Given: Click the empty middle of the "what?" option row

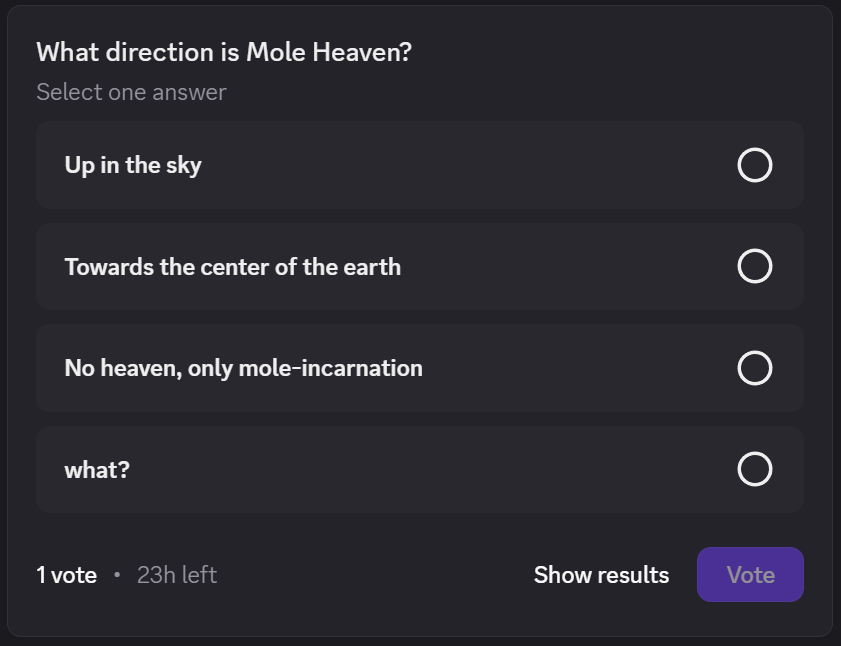Looking at the screenshot, I should (420, 469).
